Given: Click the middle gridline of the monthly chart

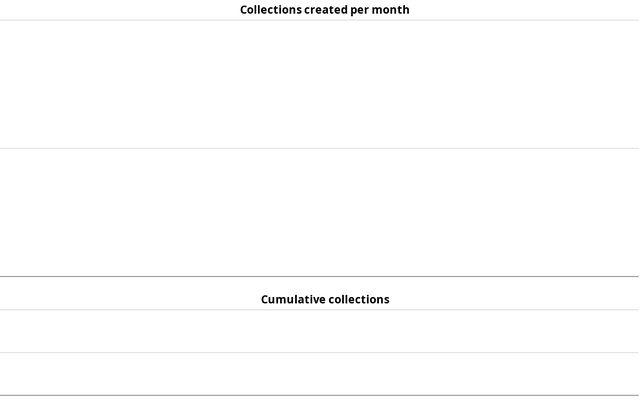Looking at the screenshot, I should (x=320, y=148).
